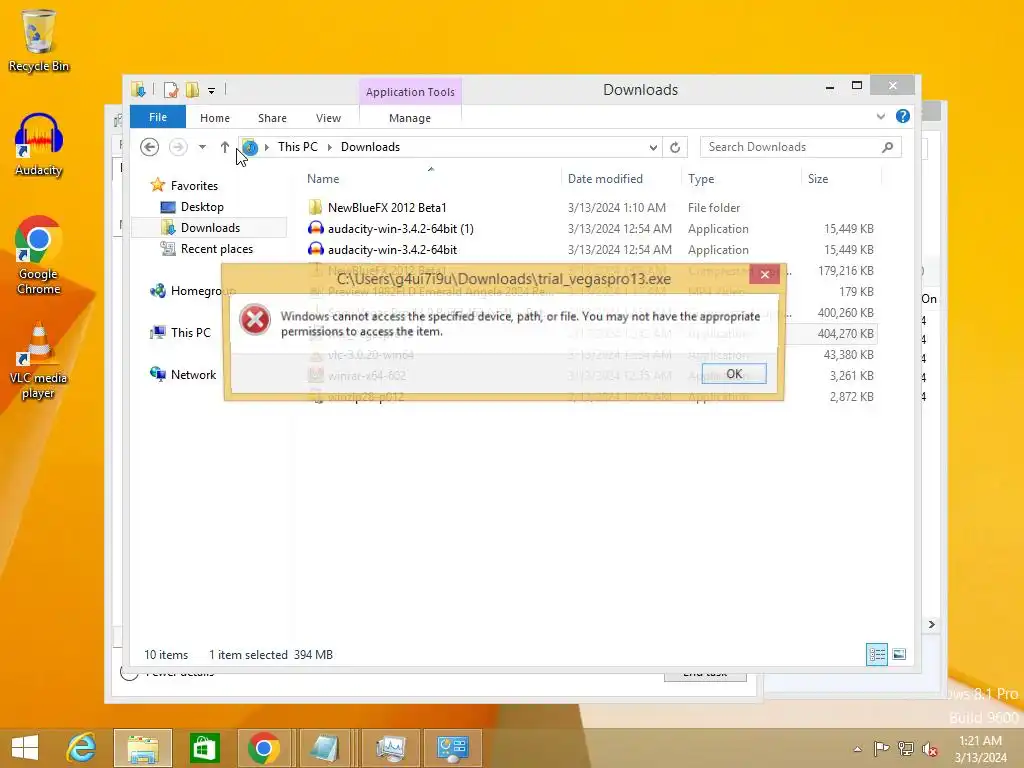The image size is (1024, 768).
Task: Open the recent locations dropdown arrow
Action: point(202,147)
